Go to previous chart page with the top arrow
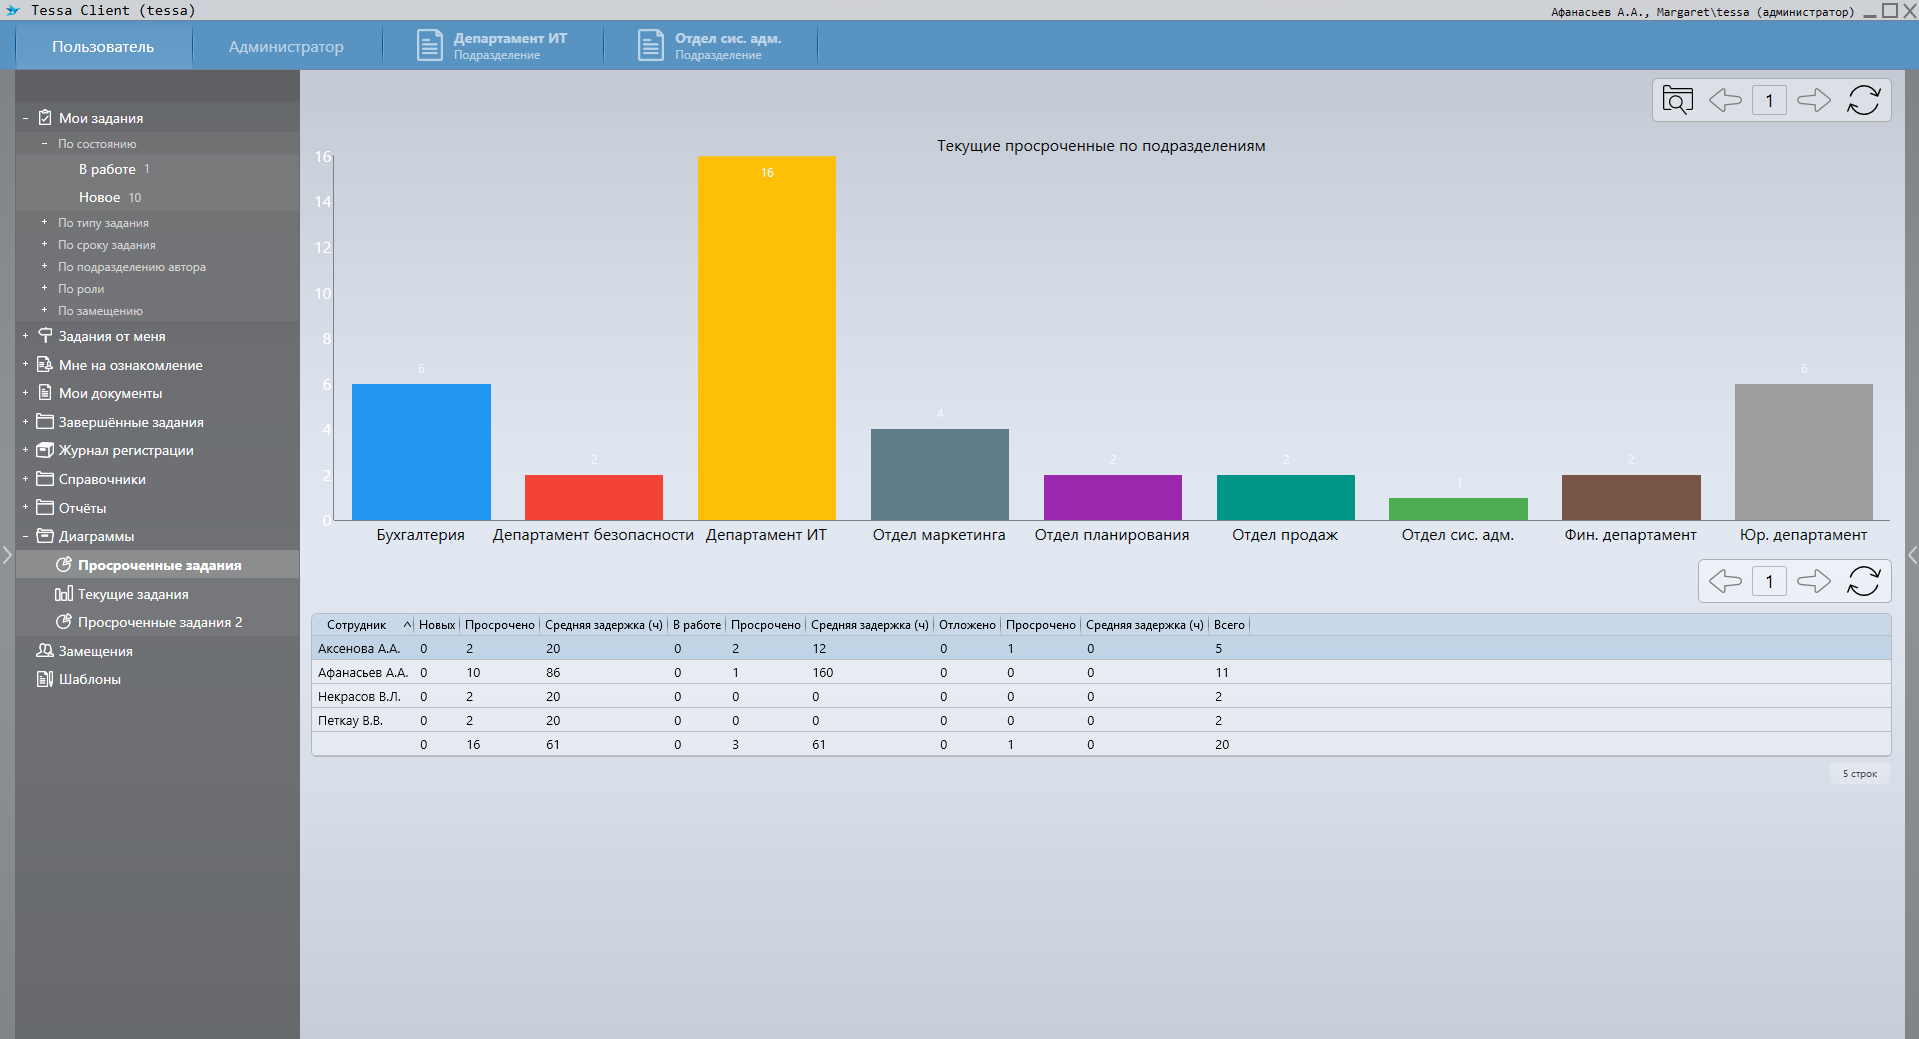The image size is (1919, 1039). (1725, 100)
